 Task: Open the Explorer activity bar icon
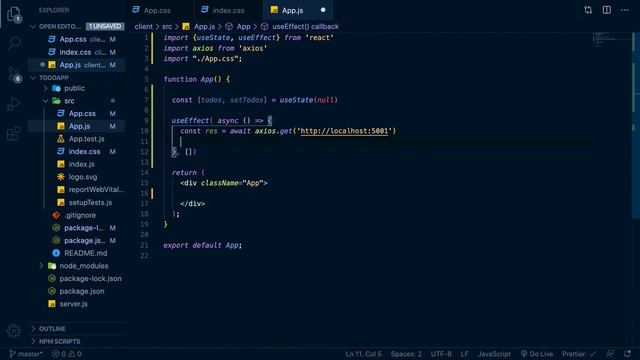(x=14, y=13)
